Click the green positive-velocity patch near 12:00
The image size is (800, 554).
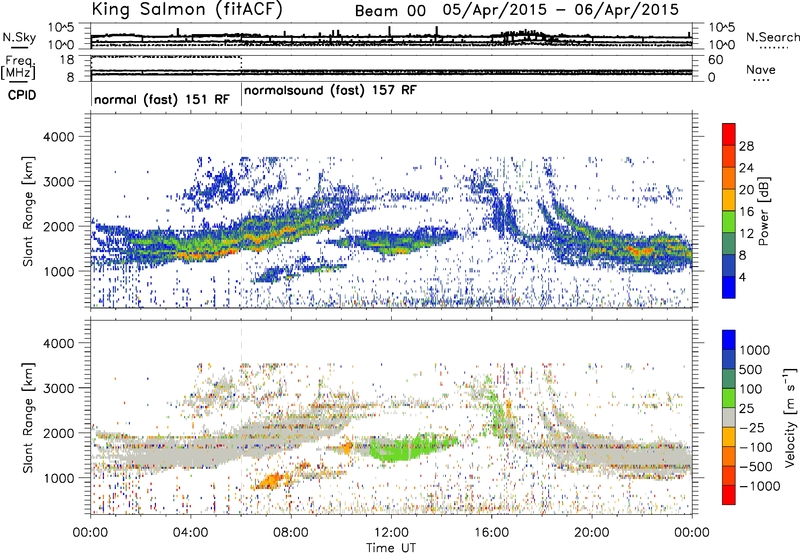pos(406,448)
